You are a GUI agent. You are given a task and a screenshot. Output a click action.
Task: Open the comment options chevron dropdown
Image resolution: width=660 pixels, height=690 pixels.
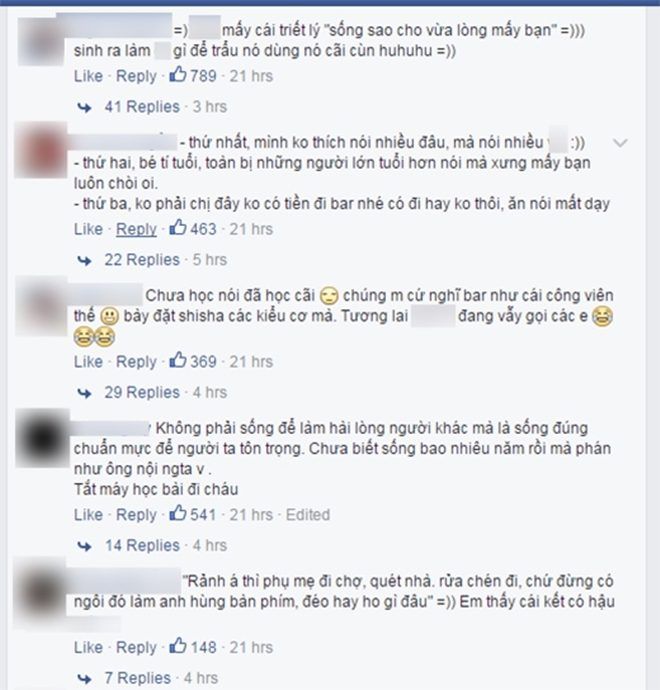click(x=620, y=143)
